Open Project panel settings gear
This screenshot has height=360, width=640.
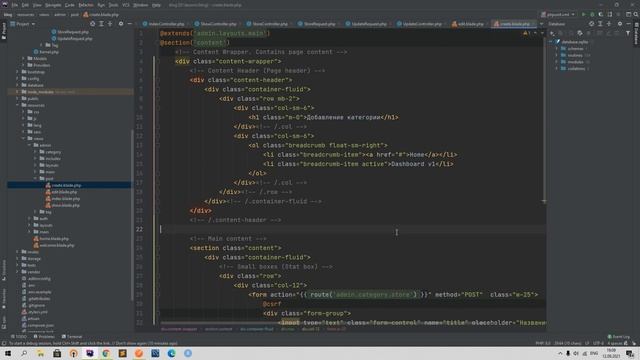[121, 24]
